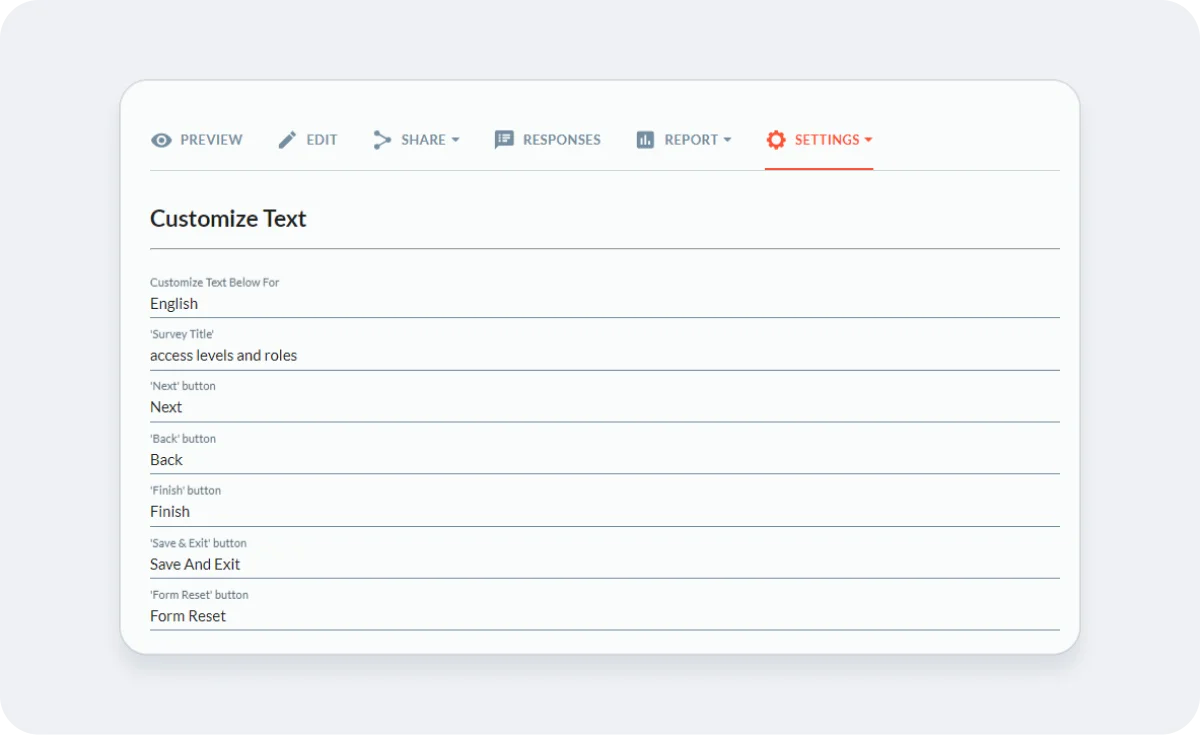
Task: Edit the Survey Title field text
Action: (x=605, y=356)
